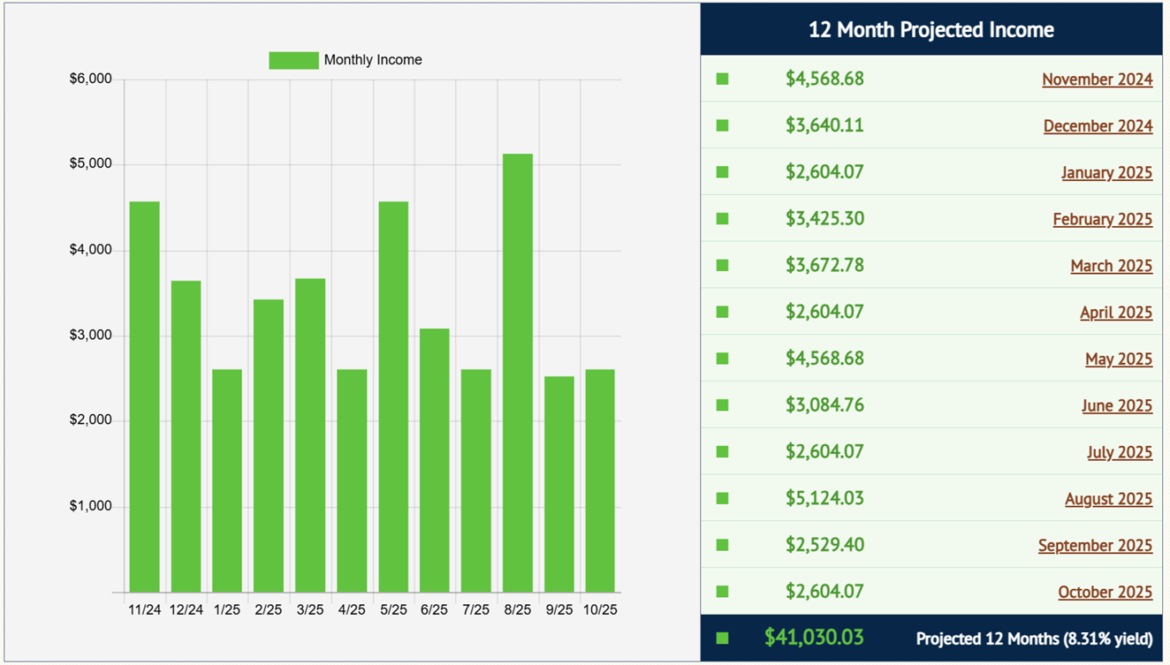Screen dimensions: 1170x665
Task: Open the April 2025 income breakdown
Action: click(1115, 311)
